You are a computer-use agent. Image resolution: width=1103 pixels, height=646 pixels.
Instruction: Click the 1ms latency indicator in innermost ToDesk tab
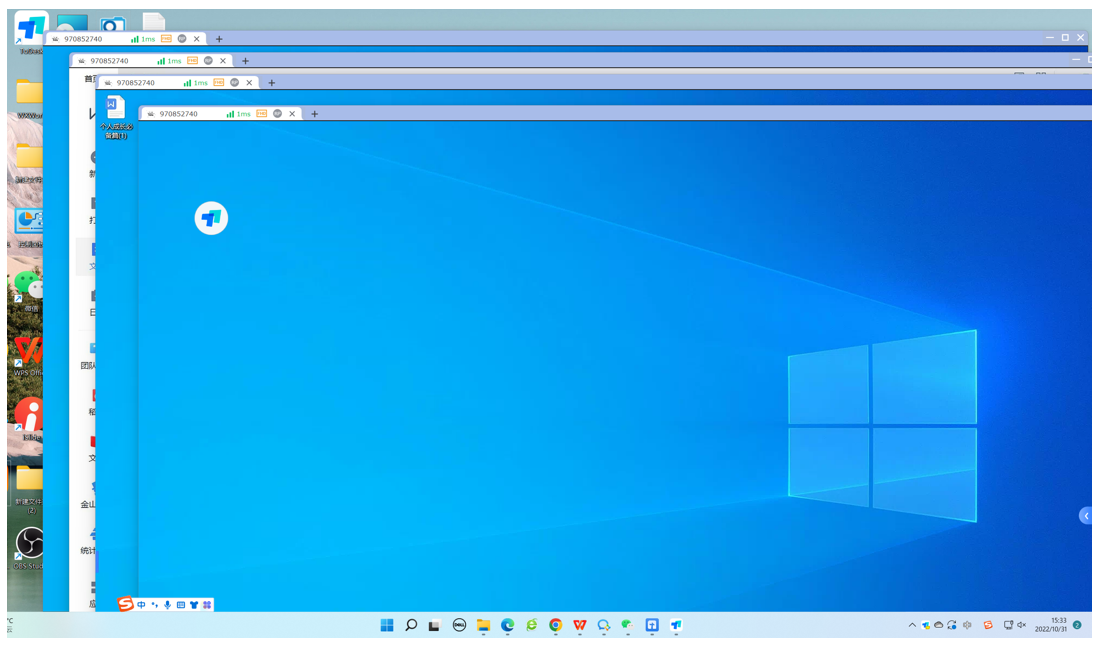(x=238, y=114)
